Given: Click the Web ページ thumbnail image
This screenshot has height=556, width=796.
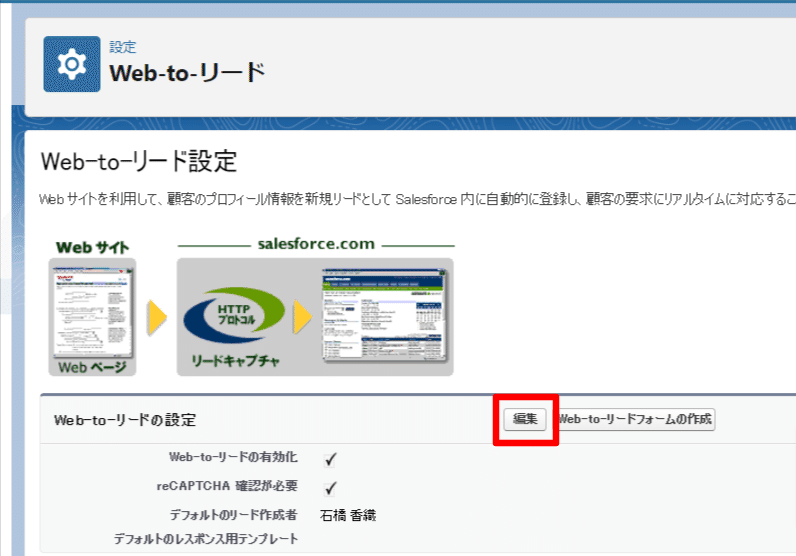Looking at the screenshot, I should 92,312.
